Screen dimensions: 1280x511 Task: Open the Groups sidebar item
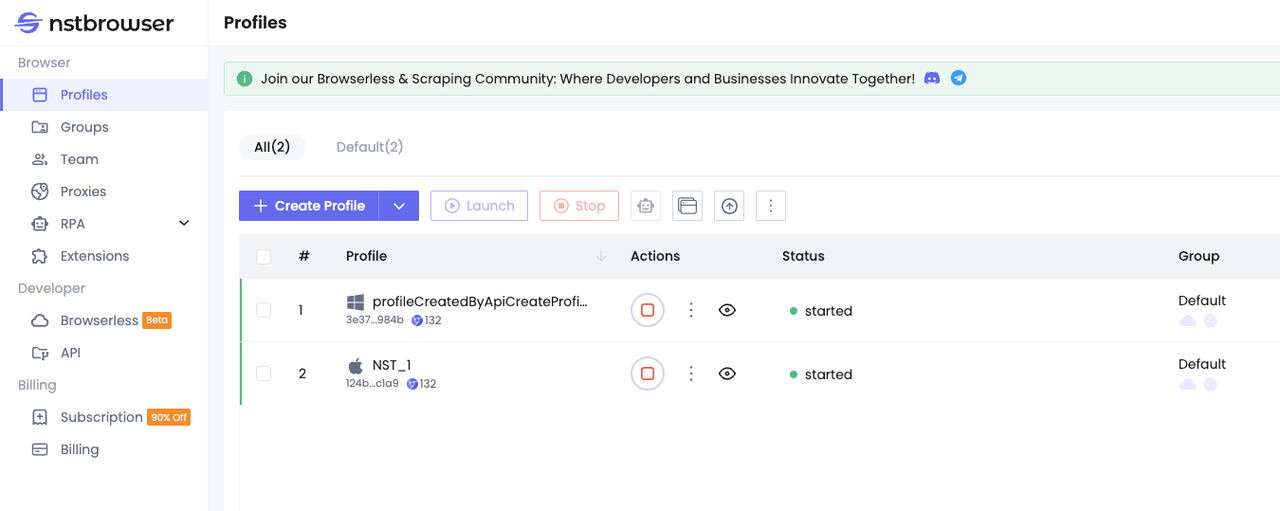pyautogui.click(x=104, y=127)
